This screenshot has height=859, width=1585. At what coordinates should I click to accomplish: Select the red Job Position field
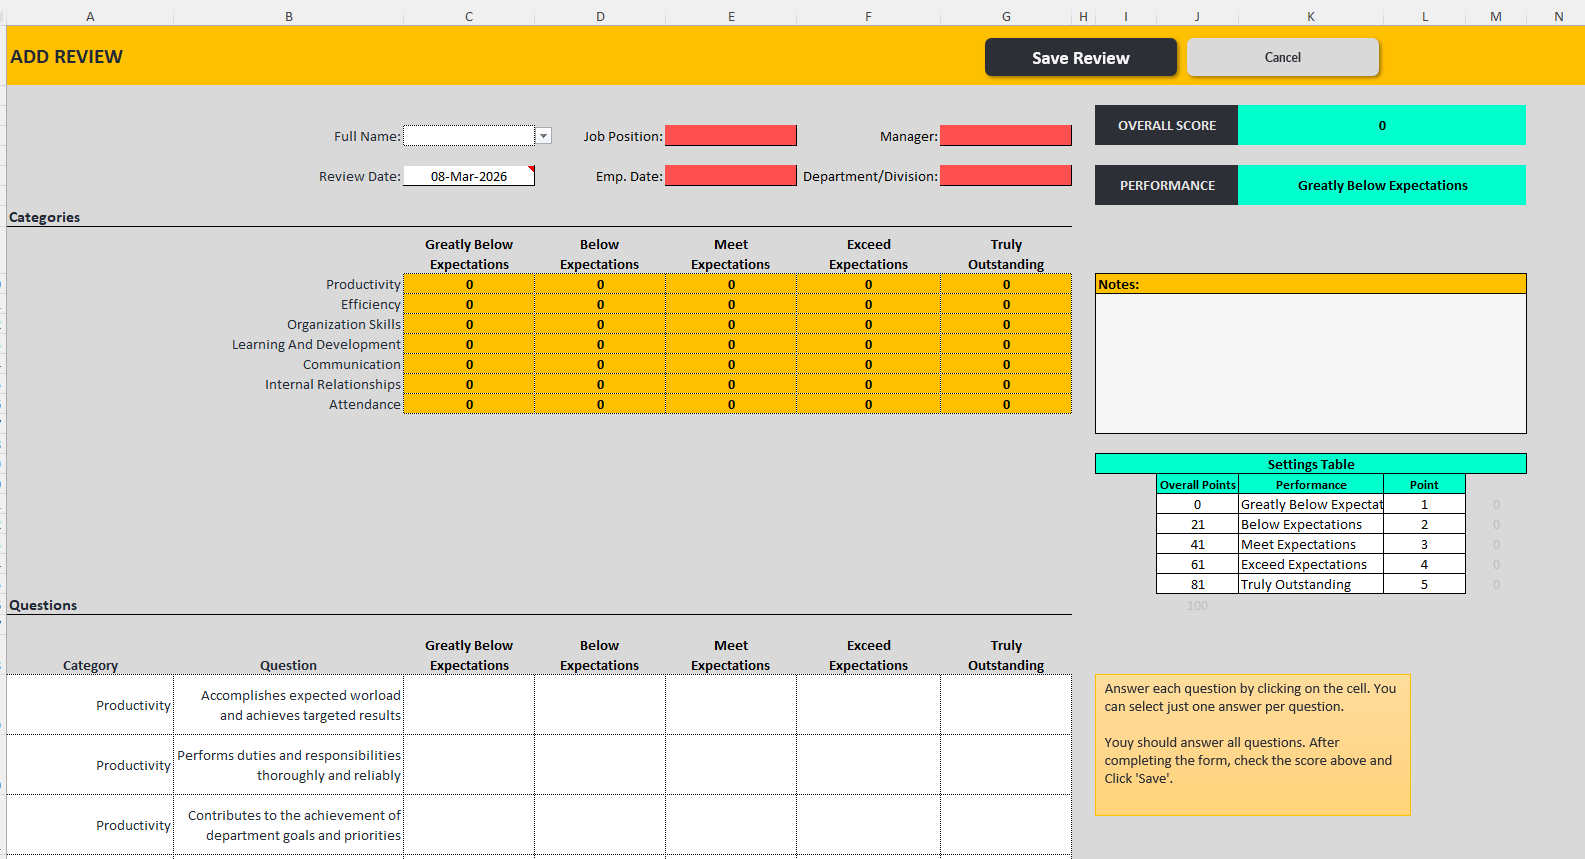(730, 136)
